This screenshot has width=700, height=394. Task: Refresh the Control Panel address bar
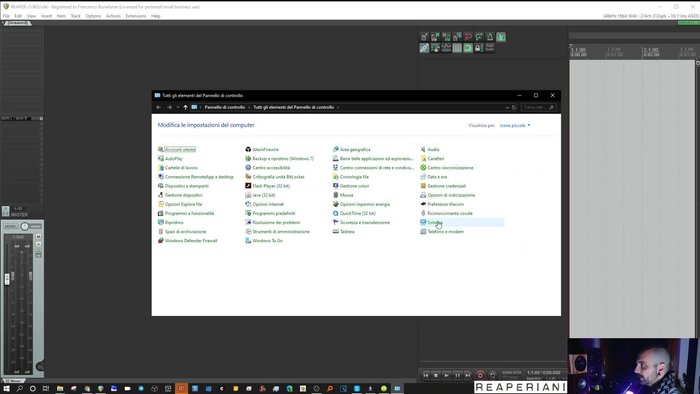pos(514,108)
